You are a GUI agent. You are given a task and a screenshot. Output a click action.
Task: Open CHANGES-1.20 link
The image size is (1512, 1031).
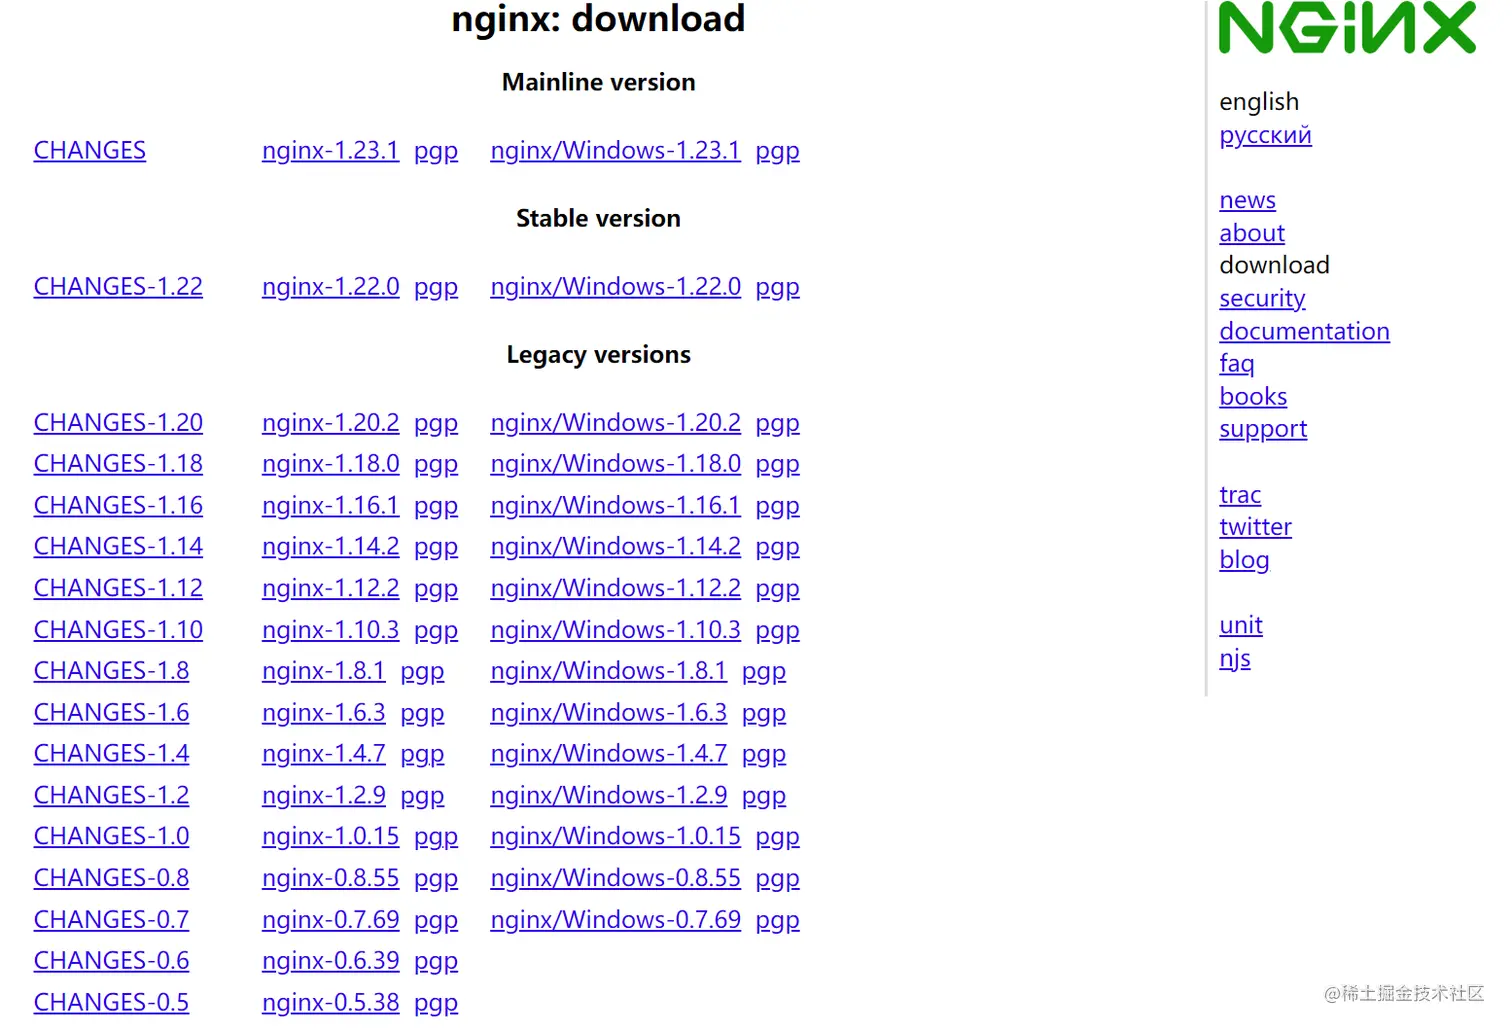[118, 423]
